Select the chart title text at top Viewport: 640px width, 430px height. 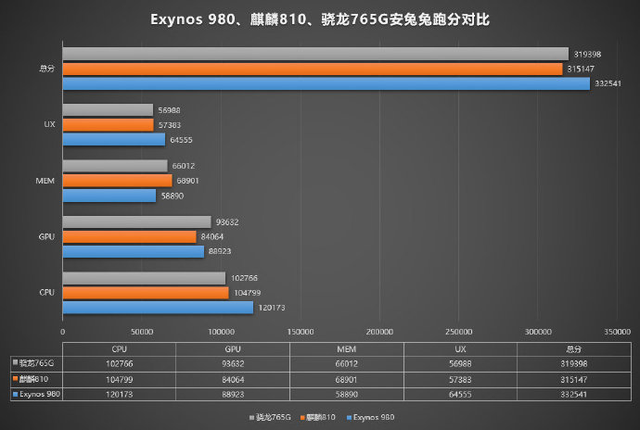(320, 19)
